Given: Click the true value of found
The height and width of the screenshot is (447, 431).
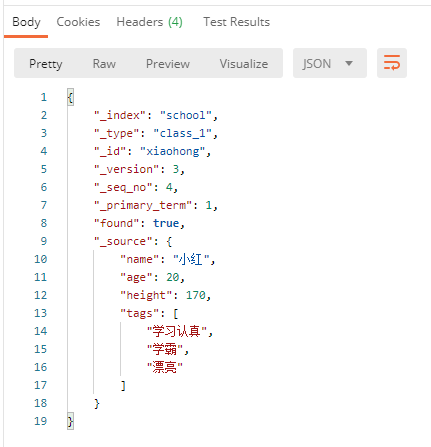Looking at the screenshot, I should (x=166, y=223).
